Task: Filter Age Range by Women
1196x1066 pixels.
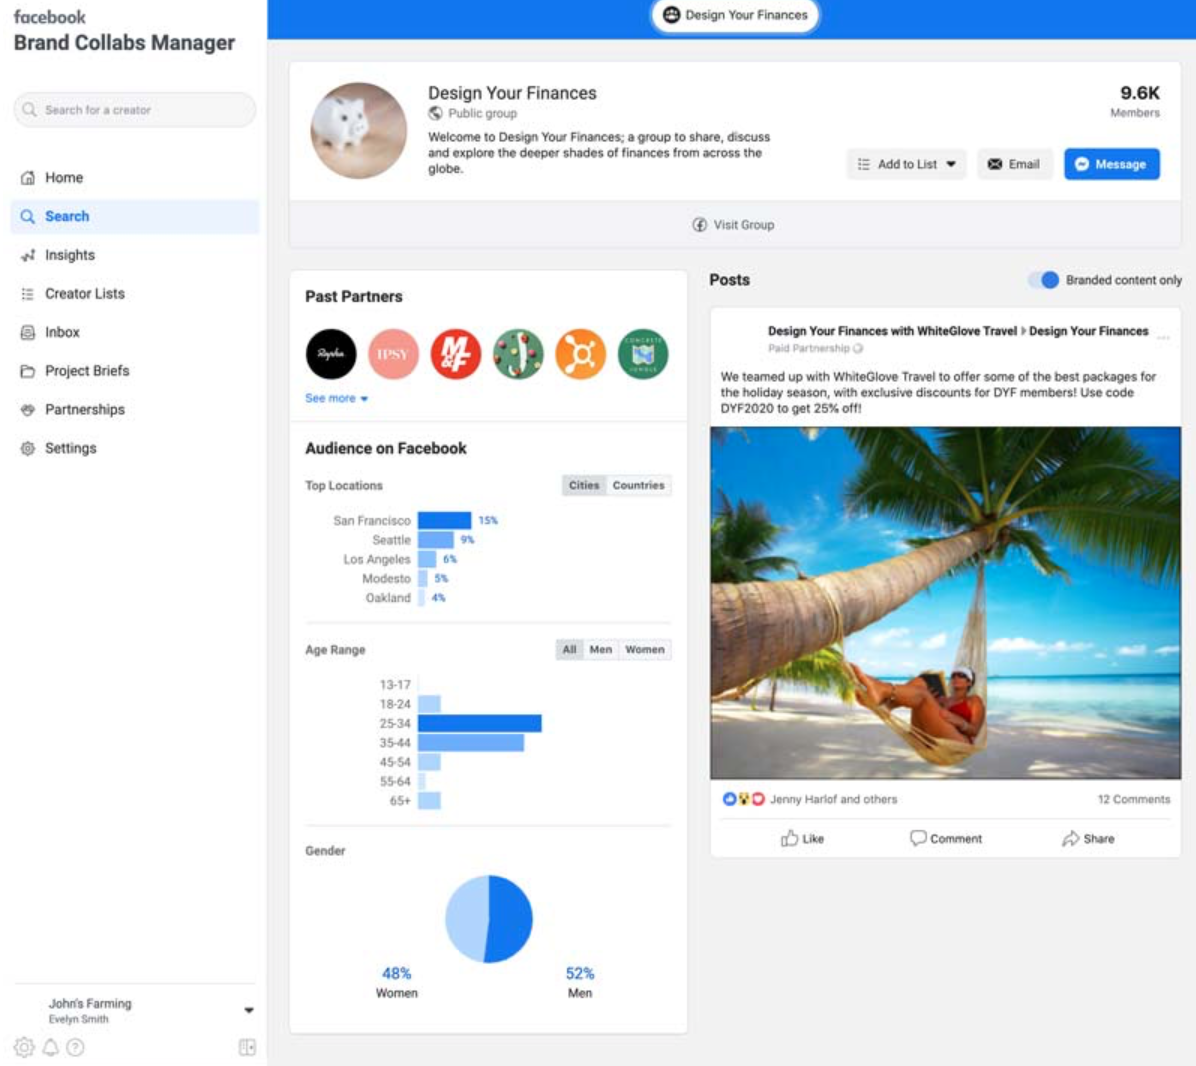Action: (645, 649)
